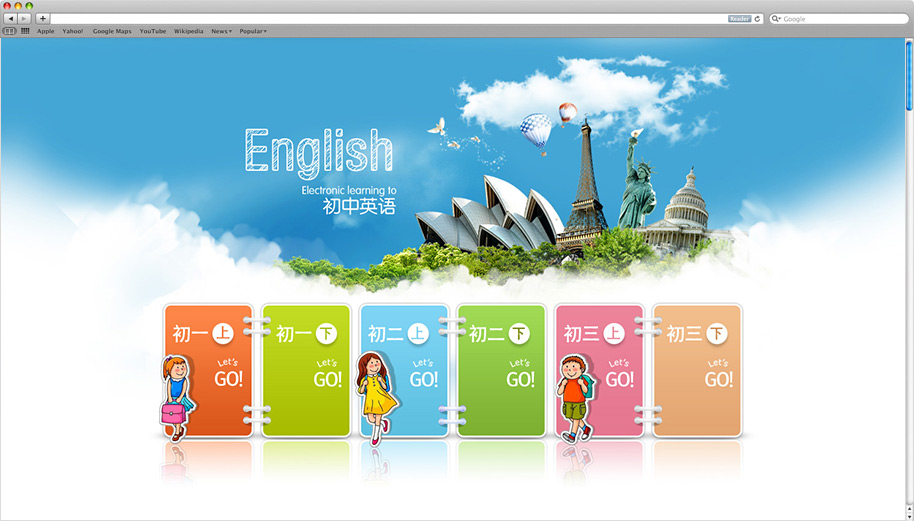Click the browser back arrow button
The image size is (914, 521).
point(10,19)
